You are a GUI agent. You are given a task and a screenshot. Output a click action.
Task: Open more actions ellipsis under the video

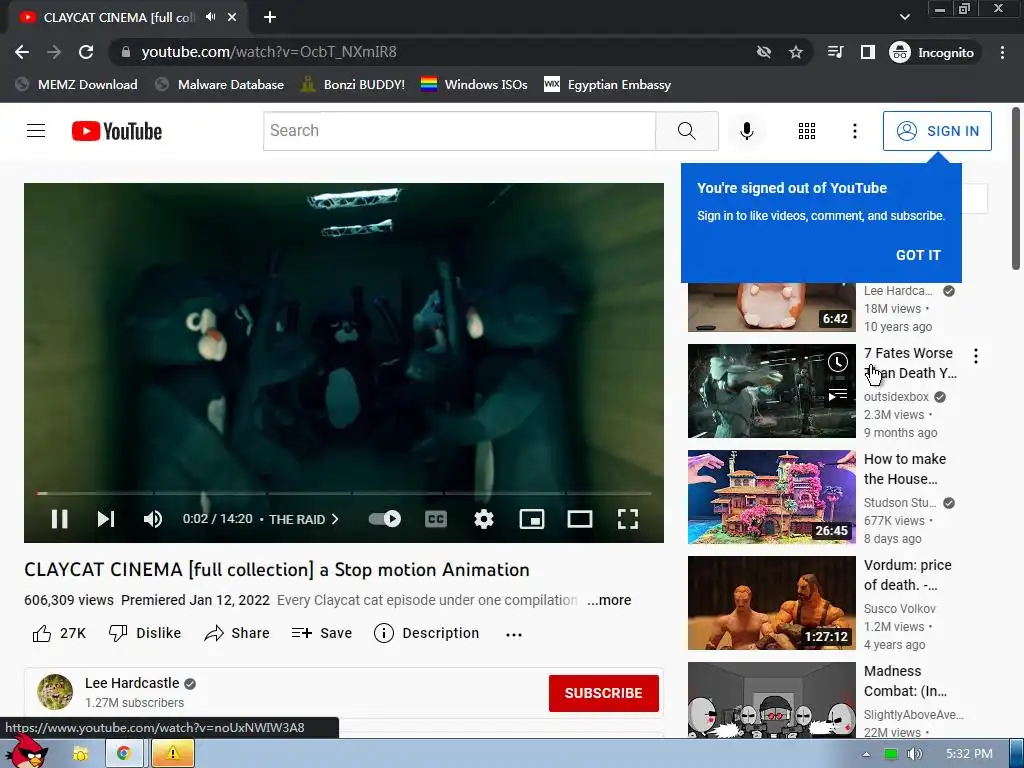[514, 634]
